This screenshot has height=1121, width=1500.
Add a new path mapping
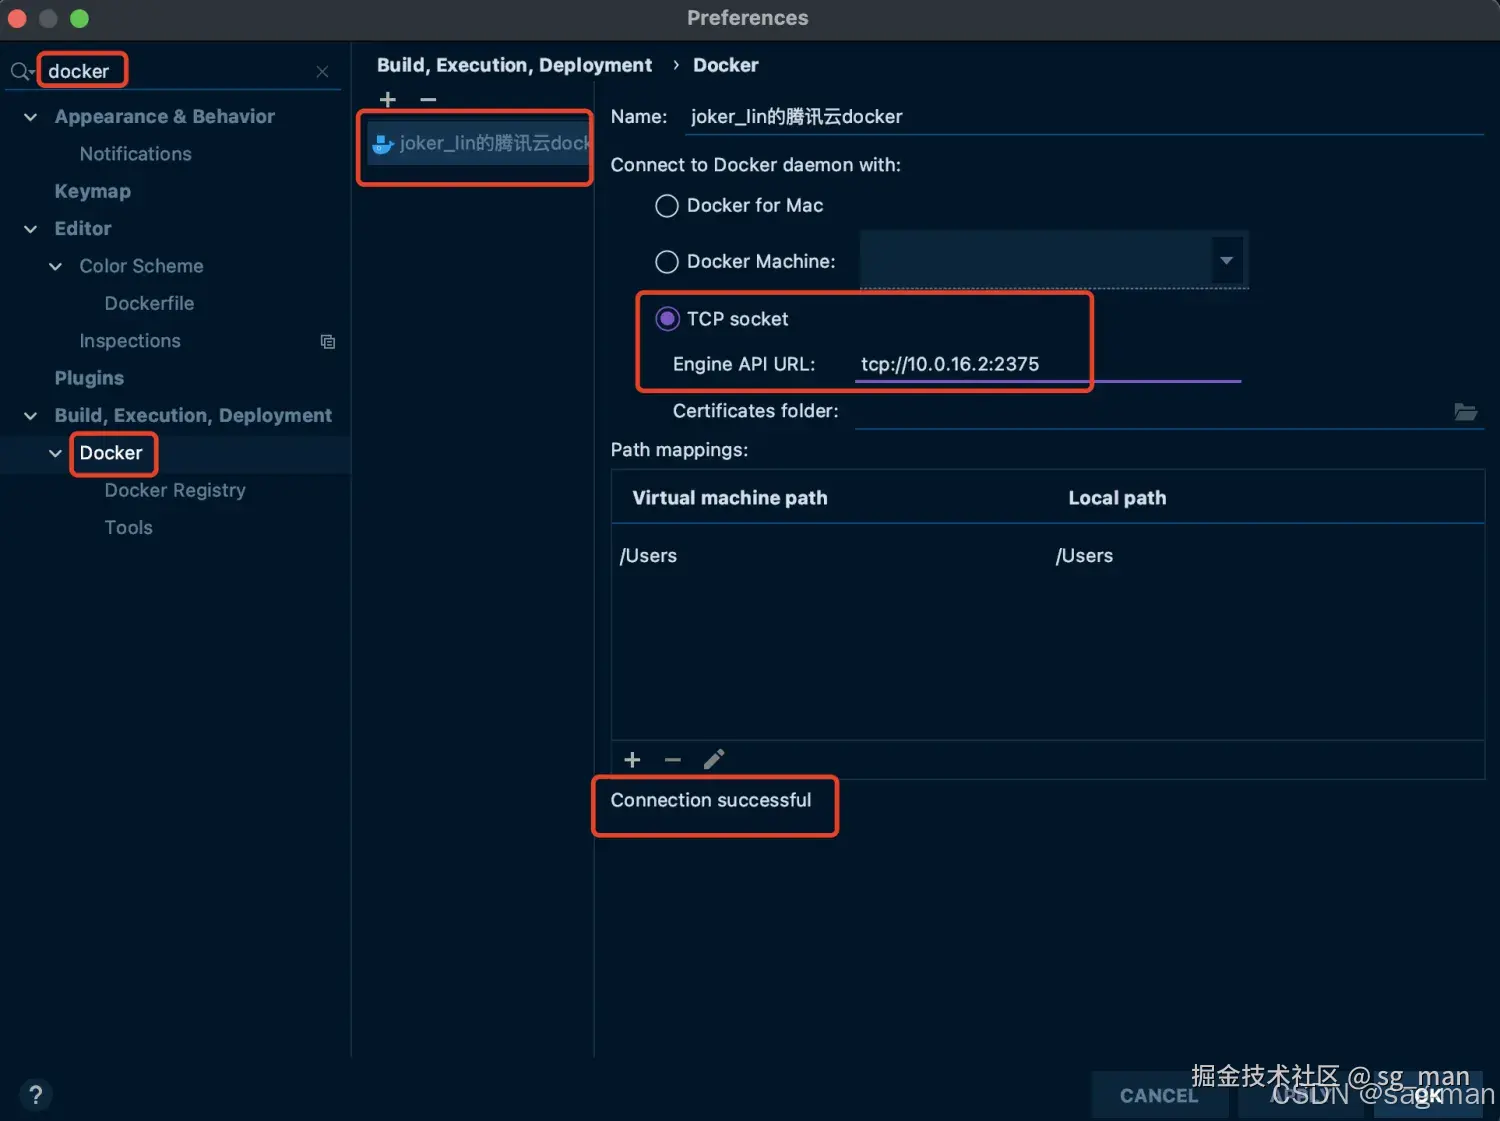tap(632, 760)
